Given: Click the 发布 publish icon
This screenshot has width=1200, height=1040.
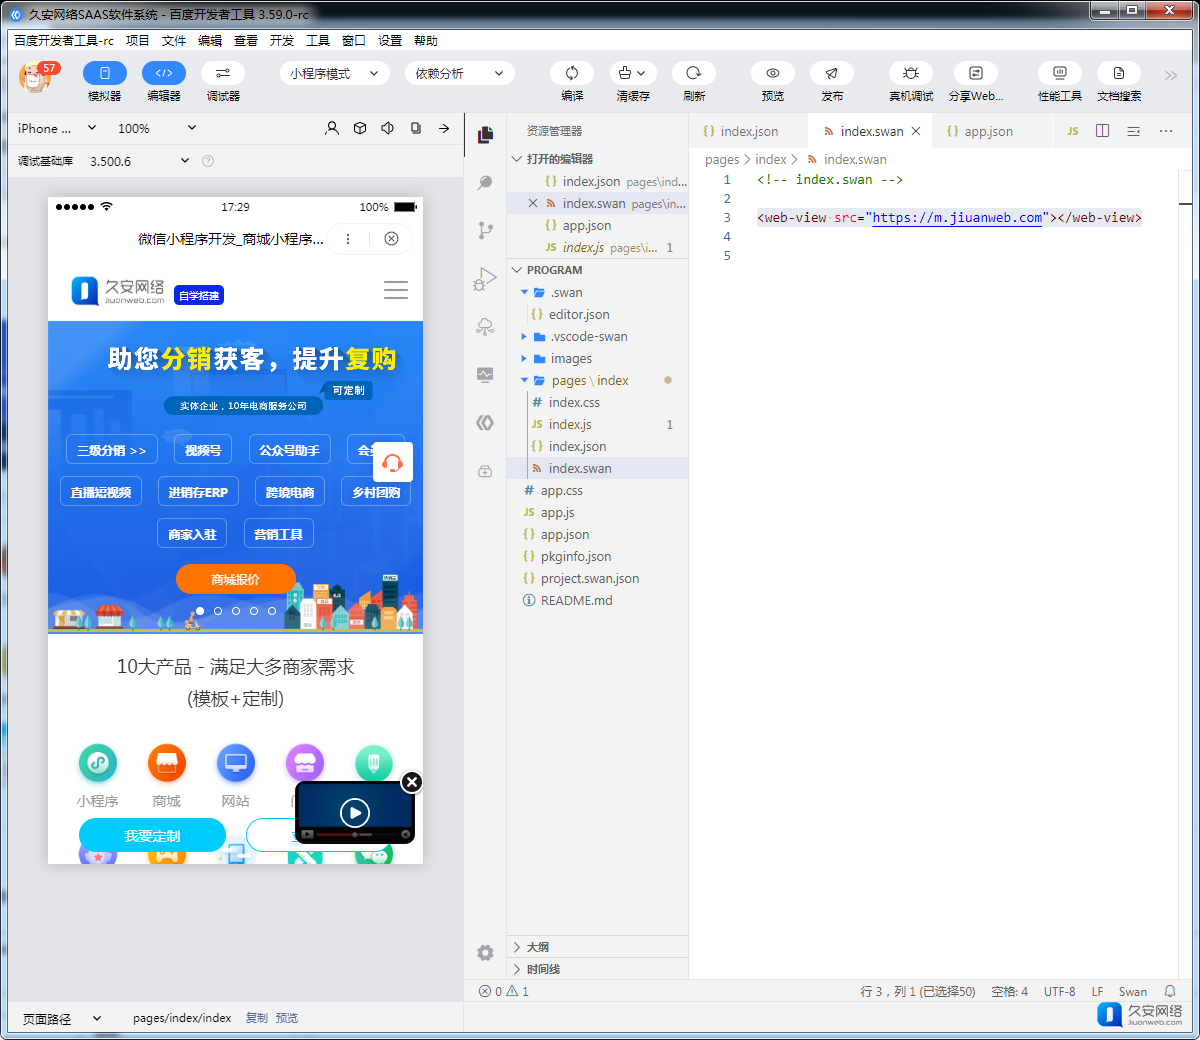Looking at the screenshot, I should click(x=832, y=73).
